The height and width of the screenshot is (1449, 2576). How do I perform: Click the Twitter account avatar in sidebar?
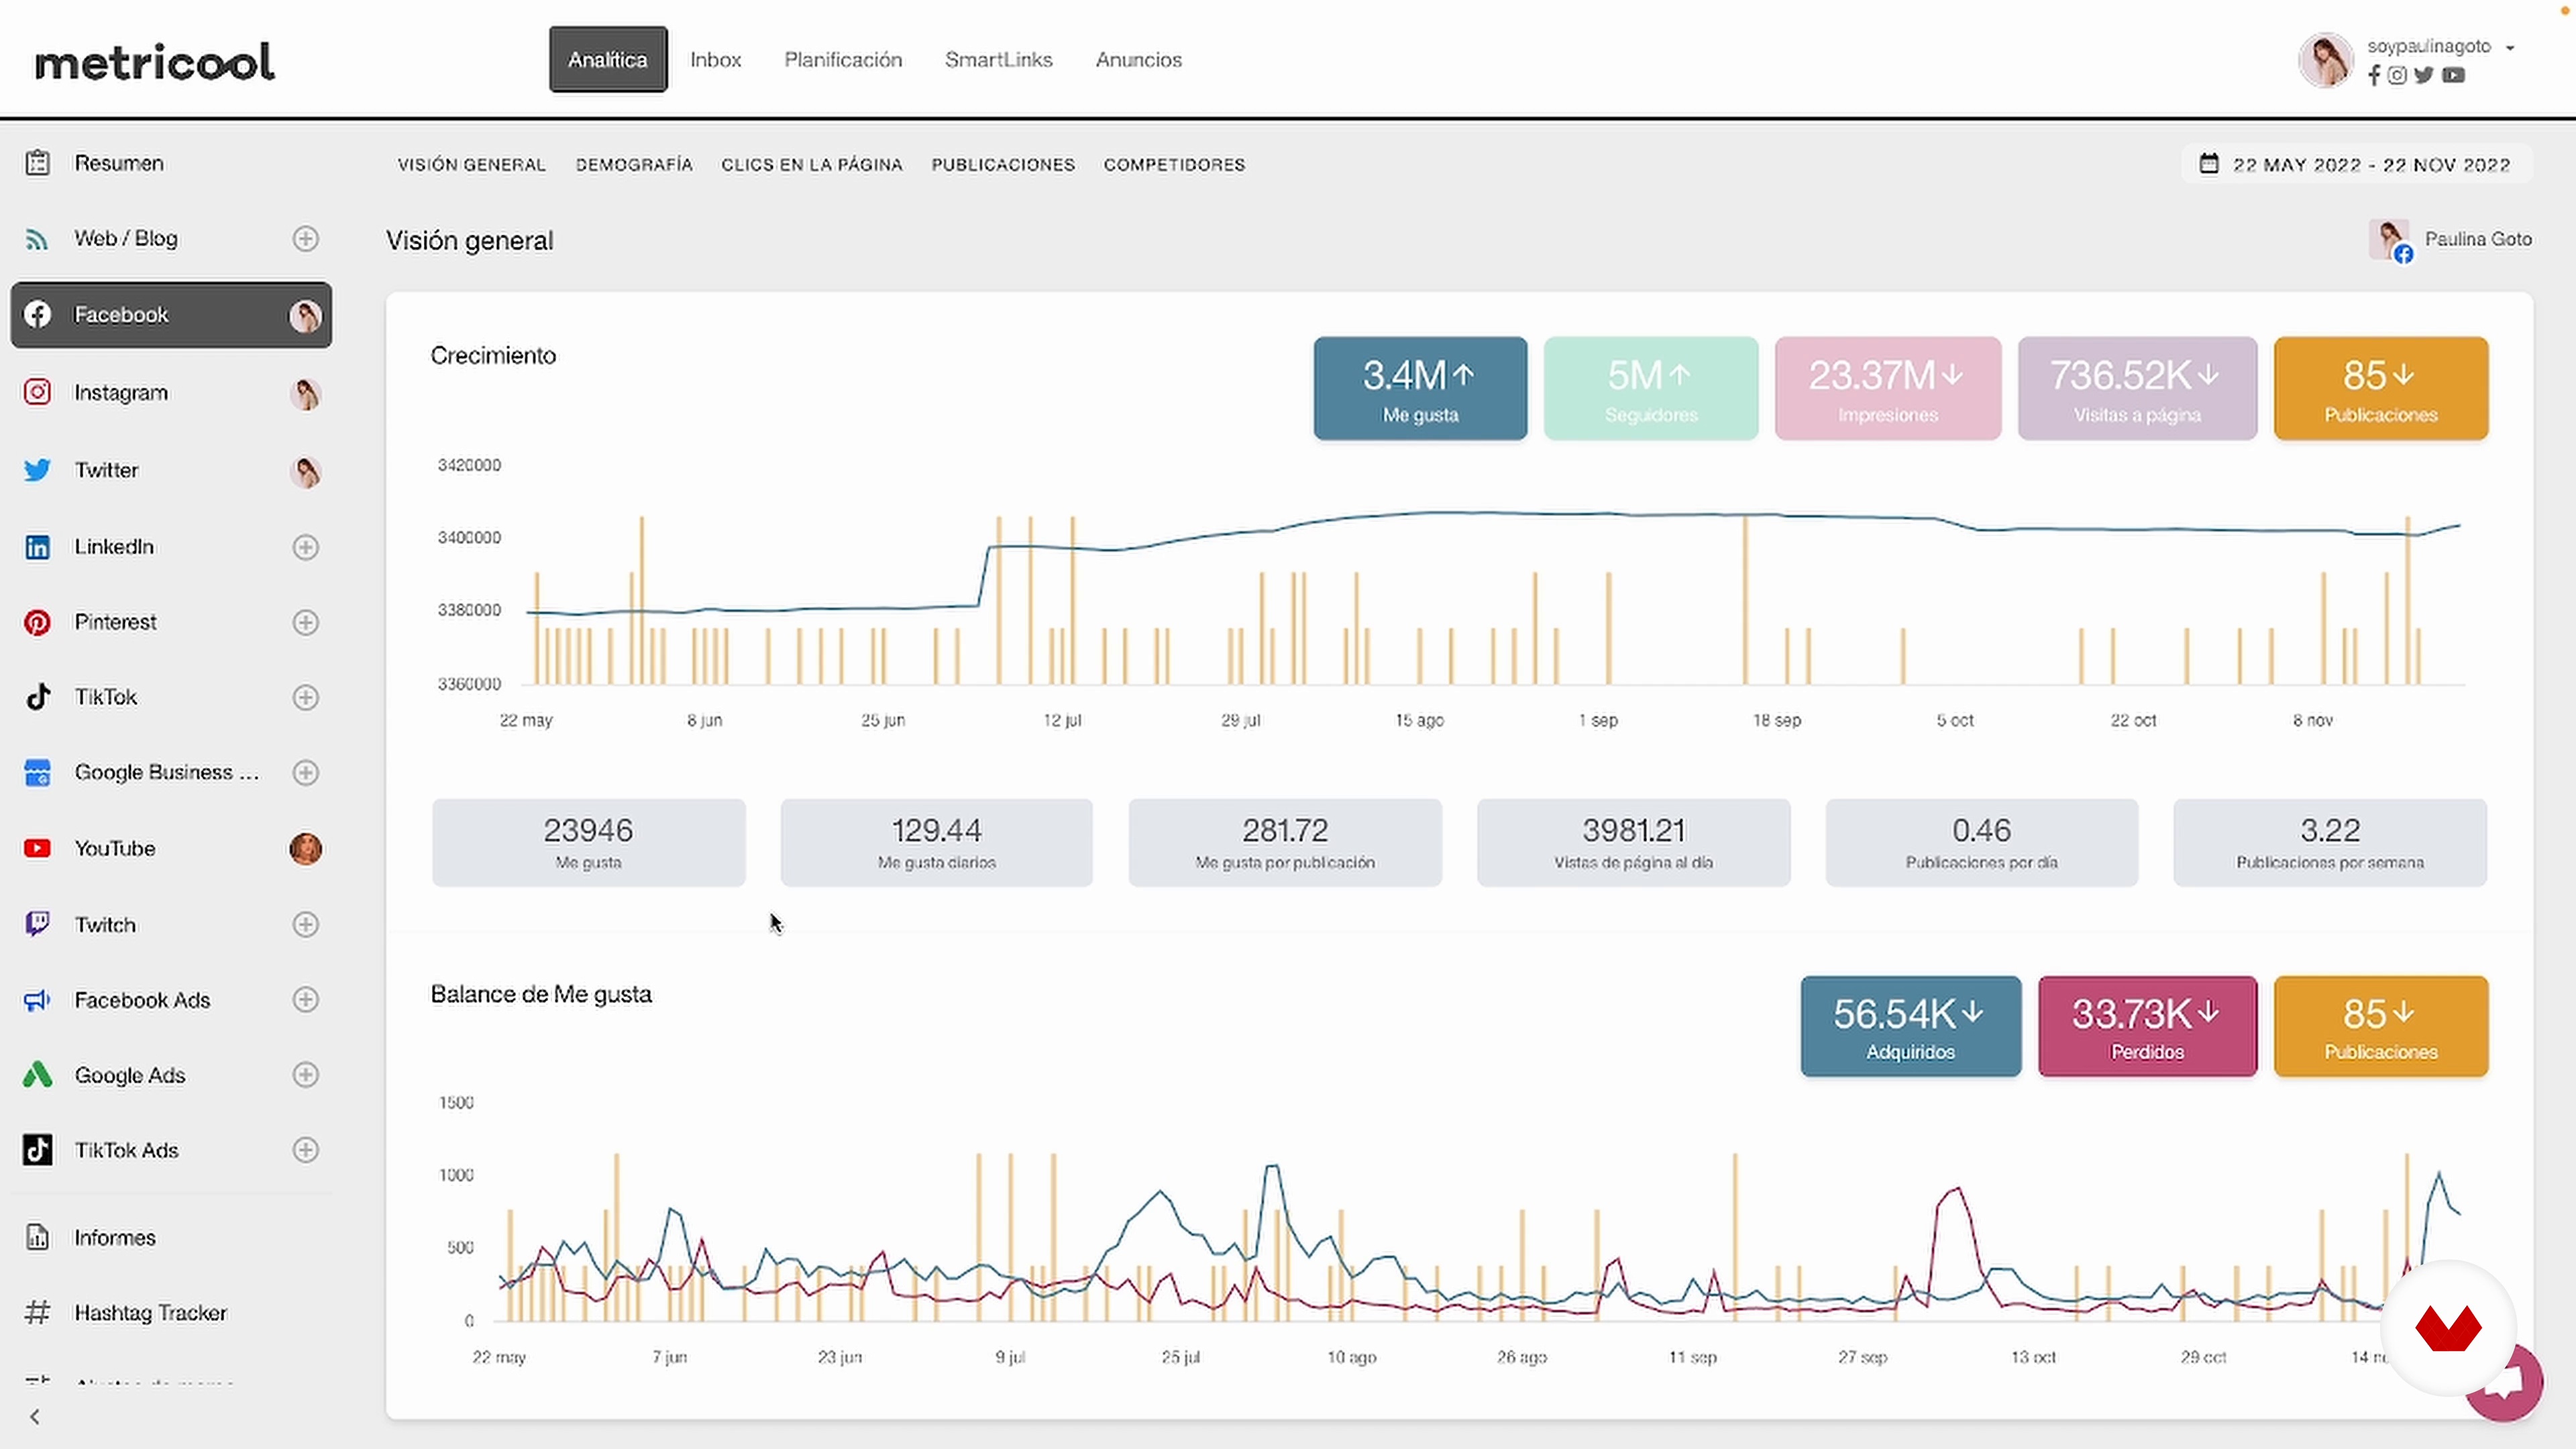[306, 471]
